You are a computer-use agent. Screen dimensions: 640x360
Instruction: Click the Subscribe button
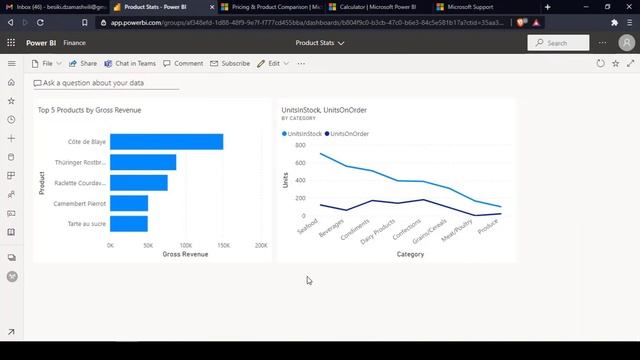(x=230, y=63)
